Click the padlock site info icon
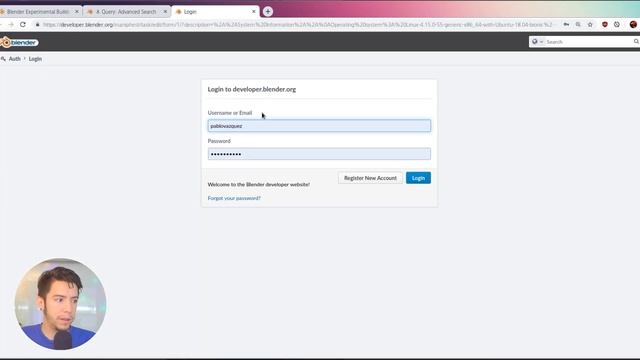 37,24
